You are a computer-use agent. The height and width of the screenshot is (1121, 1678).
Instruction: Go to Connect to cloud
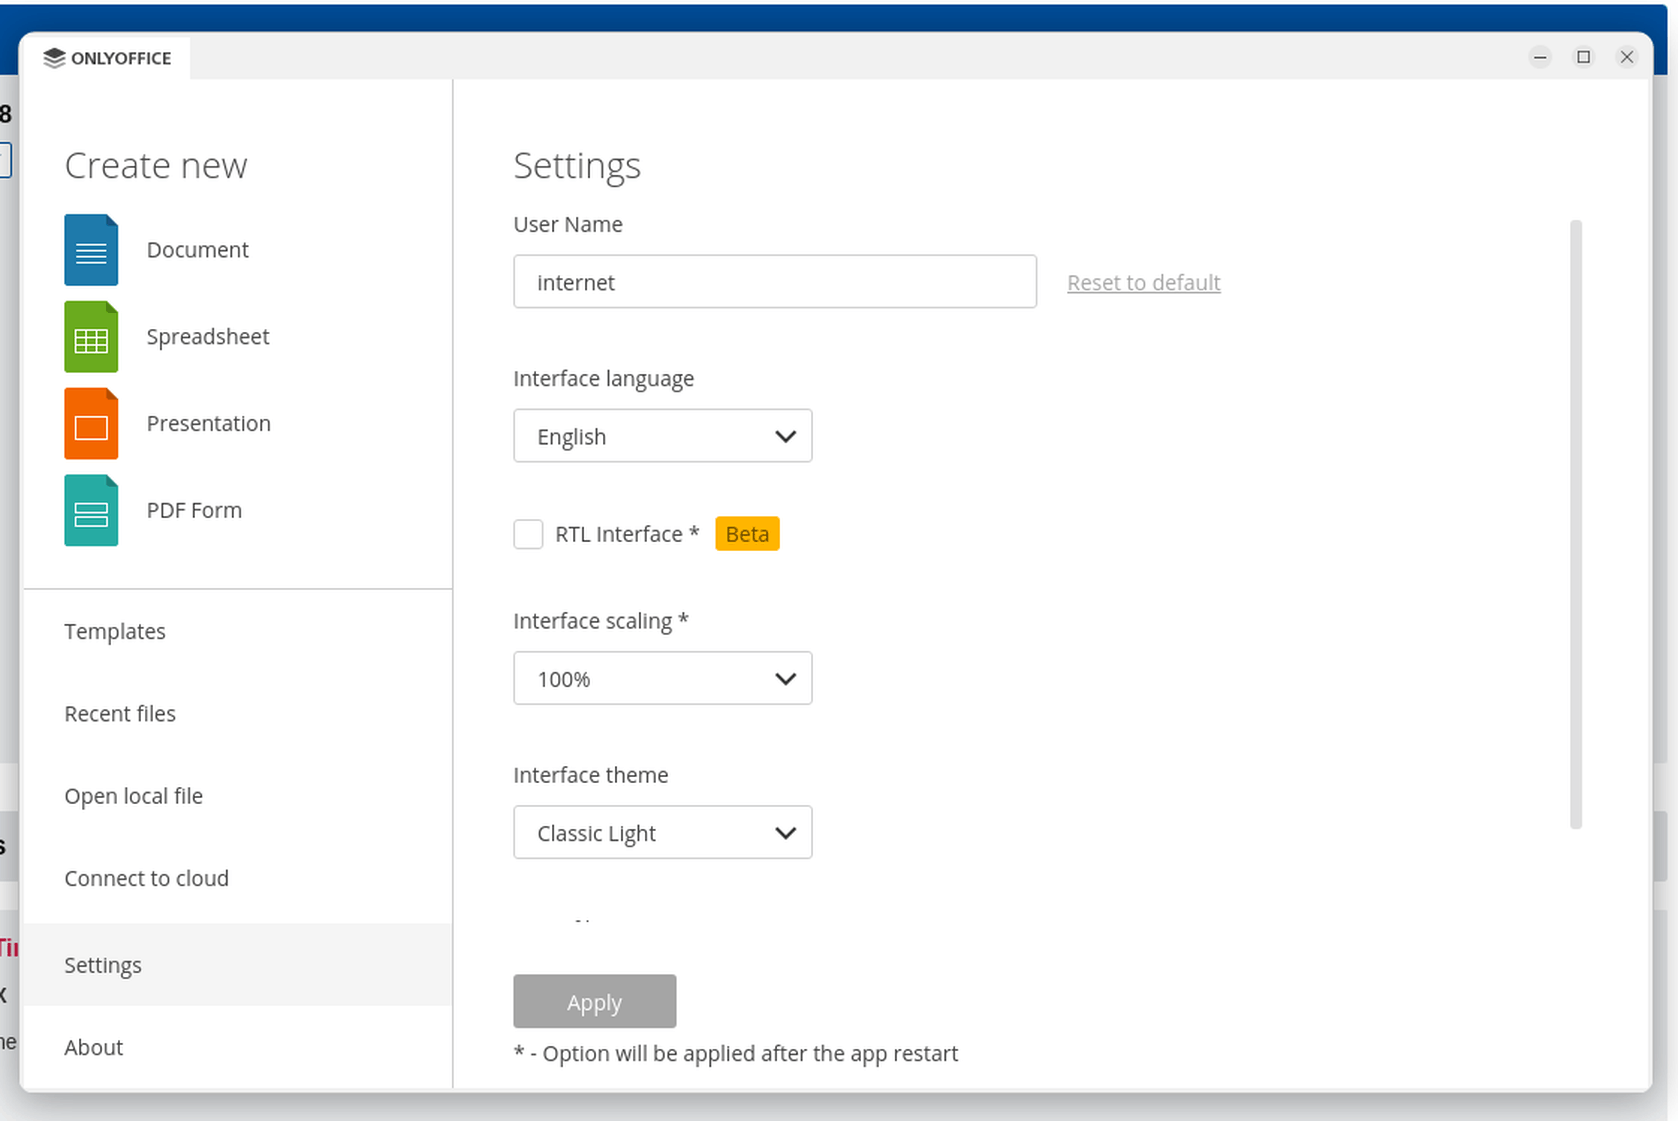(x=146, y=878)
